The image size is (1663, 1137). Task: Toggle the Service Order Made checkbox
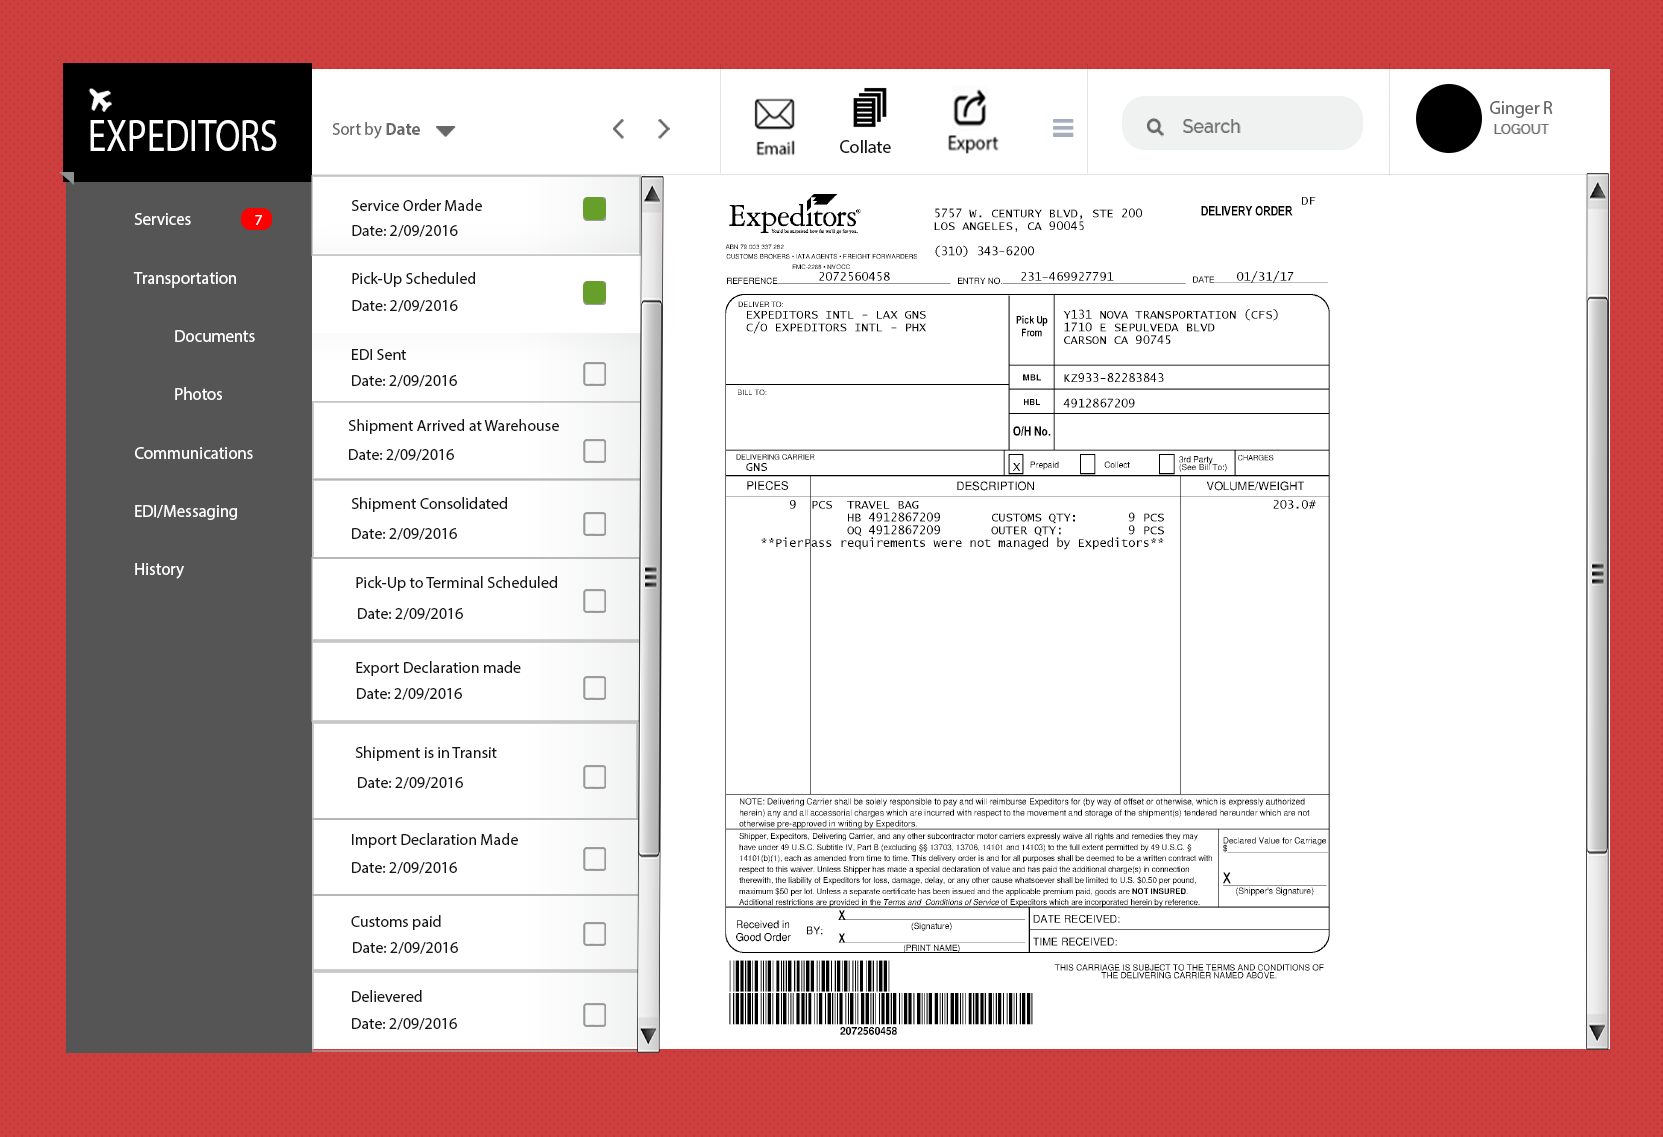click(x=595, y=209)
